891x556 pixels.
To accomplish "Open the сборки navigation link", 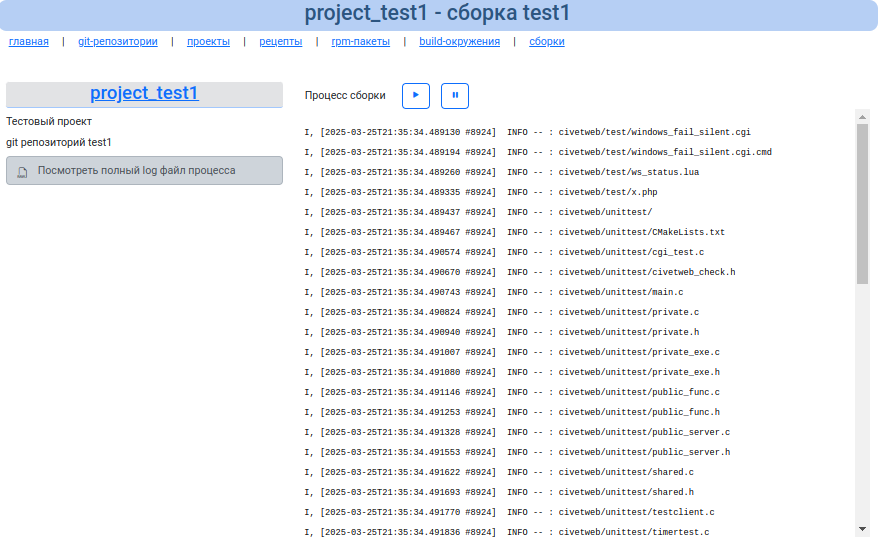I will click(547, 42).
